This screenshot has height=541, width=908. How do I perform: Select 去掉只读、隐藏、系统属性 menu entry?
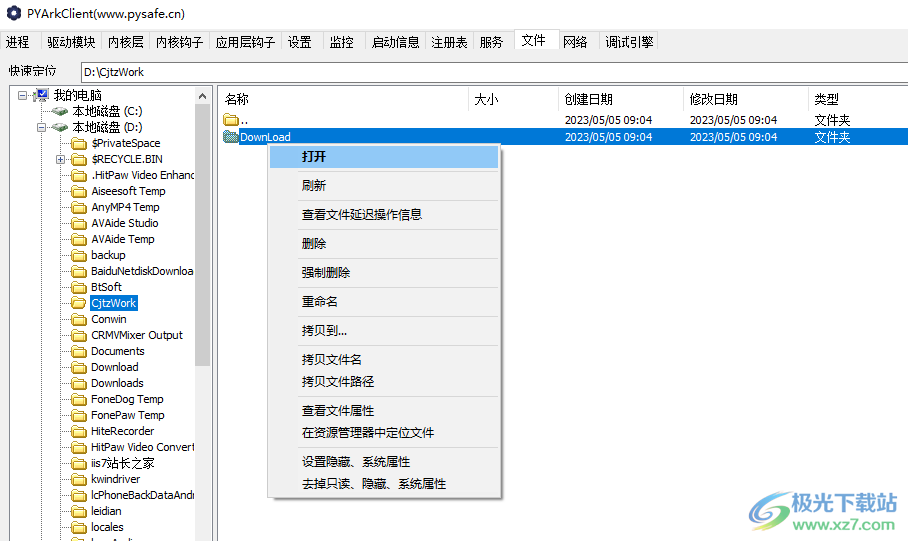(384, 484)
